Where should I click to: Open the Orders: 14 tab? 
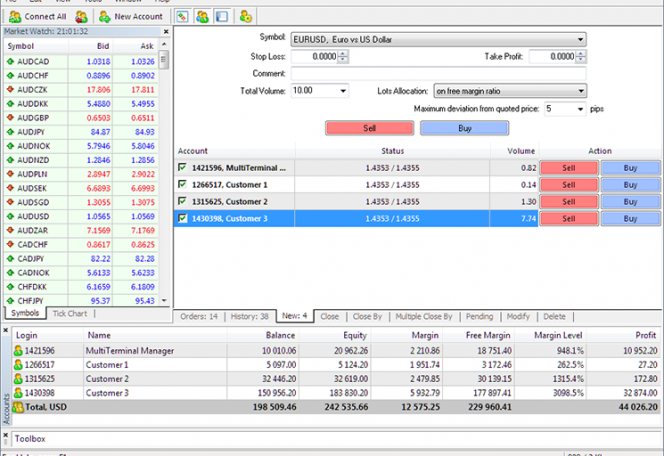click(199, 316)
